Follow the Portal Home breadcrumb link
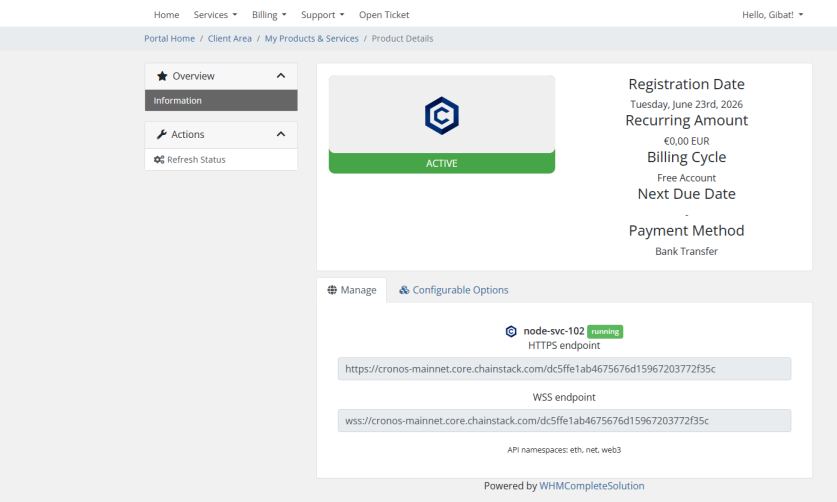 coord(169,38)
